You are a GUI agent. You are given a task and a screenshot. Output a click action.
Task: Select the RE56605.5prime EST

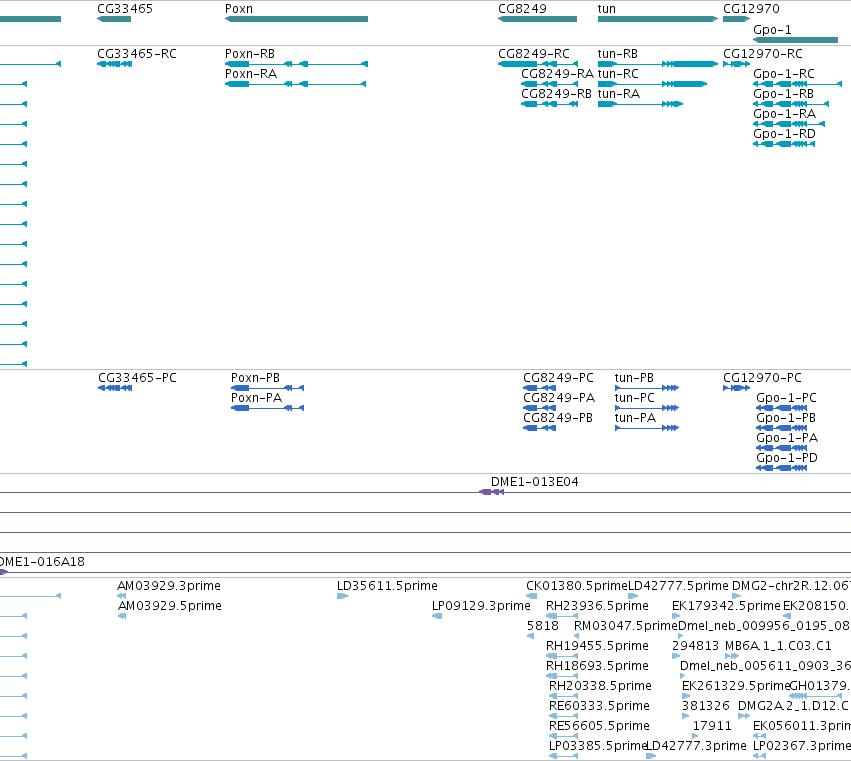click(x=563, y=736)
